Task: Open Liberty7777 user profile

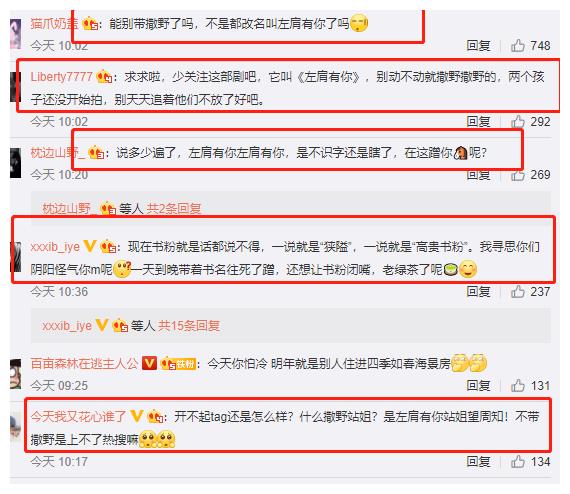Action: [61, 77]
